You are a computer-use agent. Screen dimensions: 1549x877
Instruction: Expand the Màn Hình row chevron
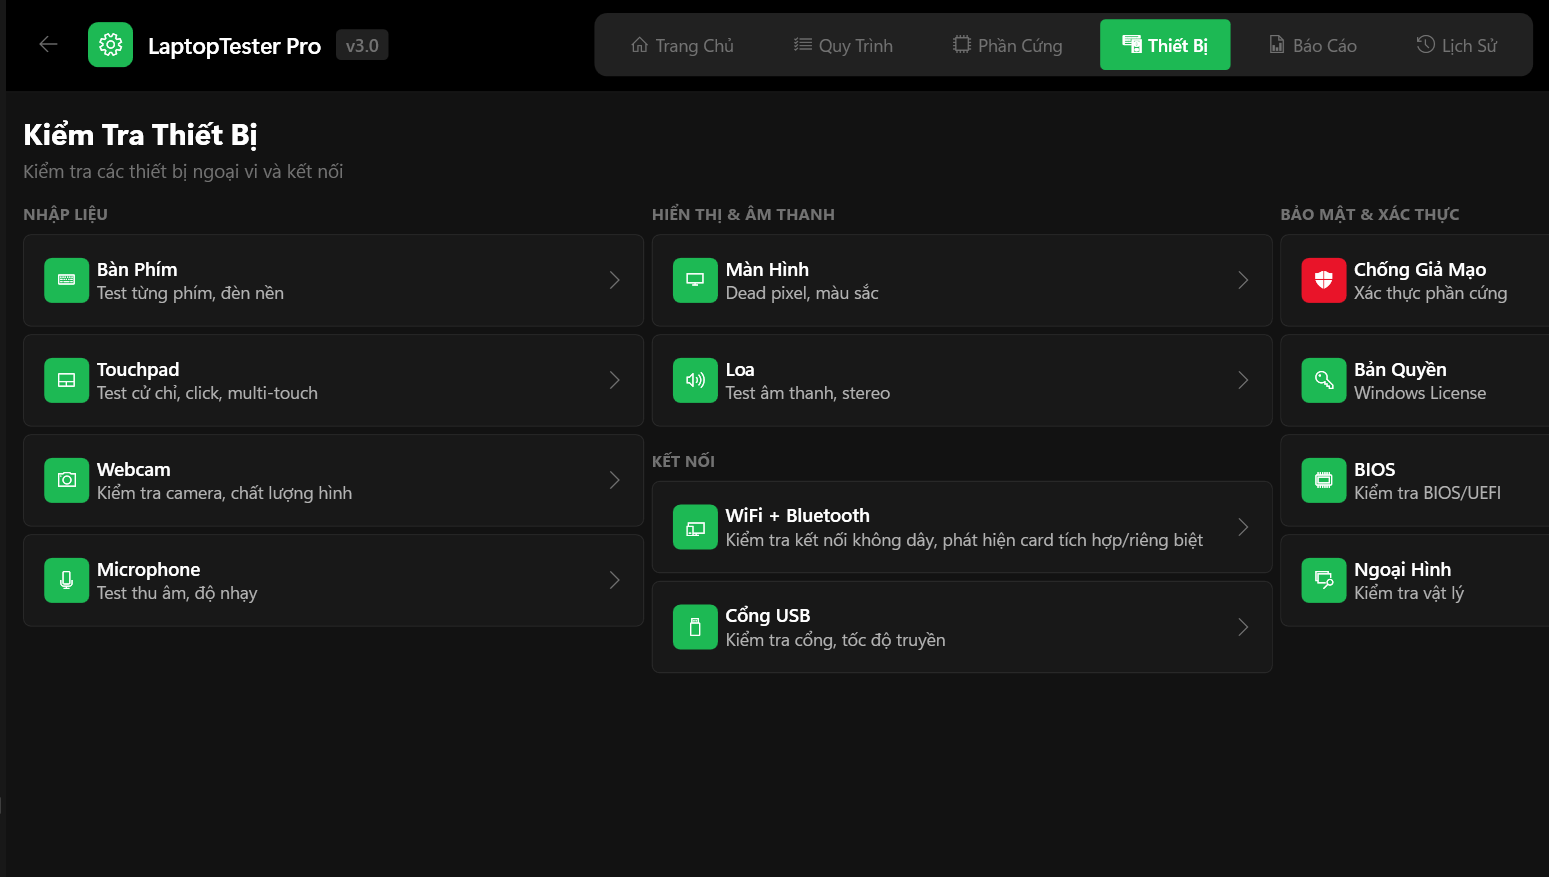point(1243,280)
